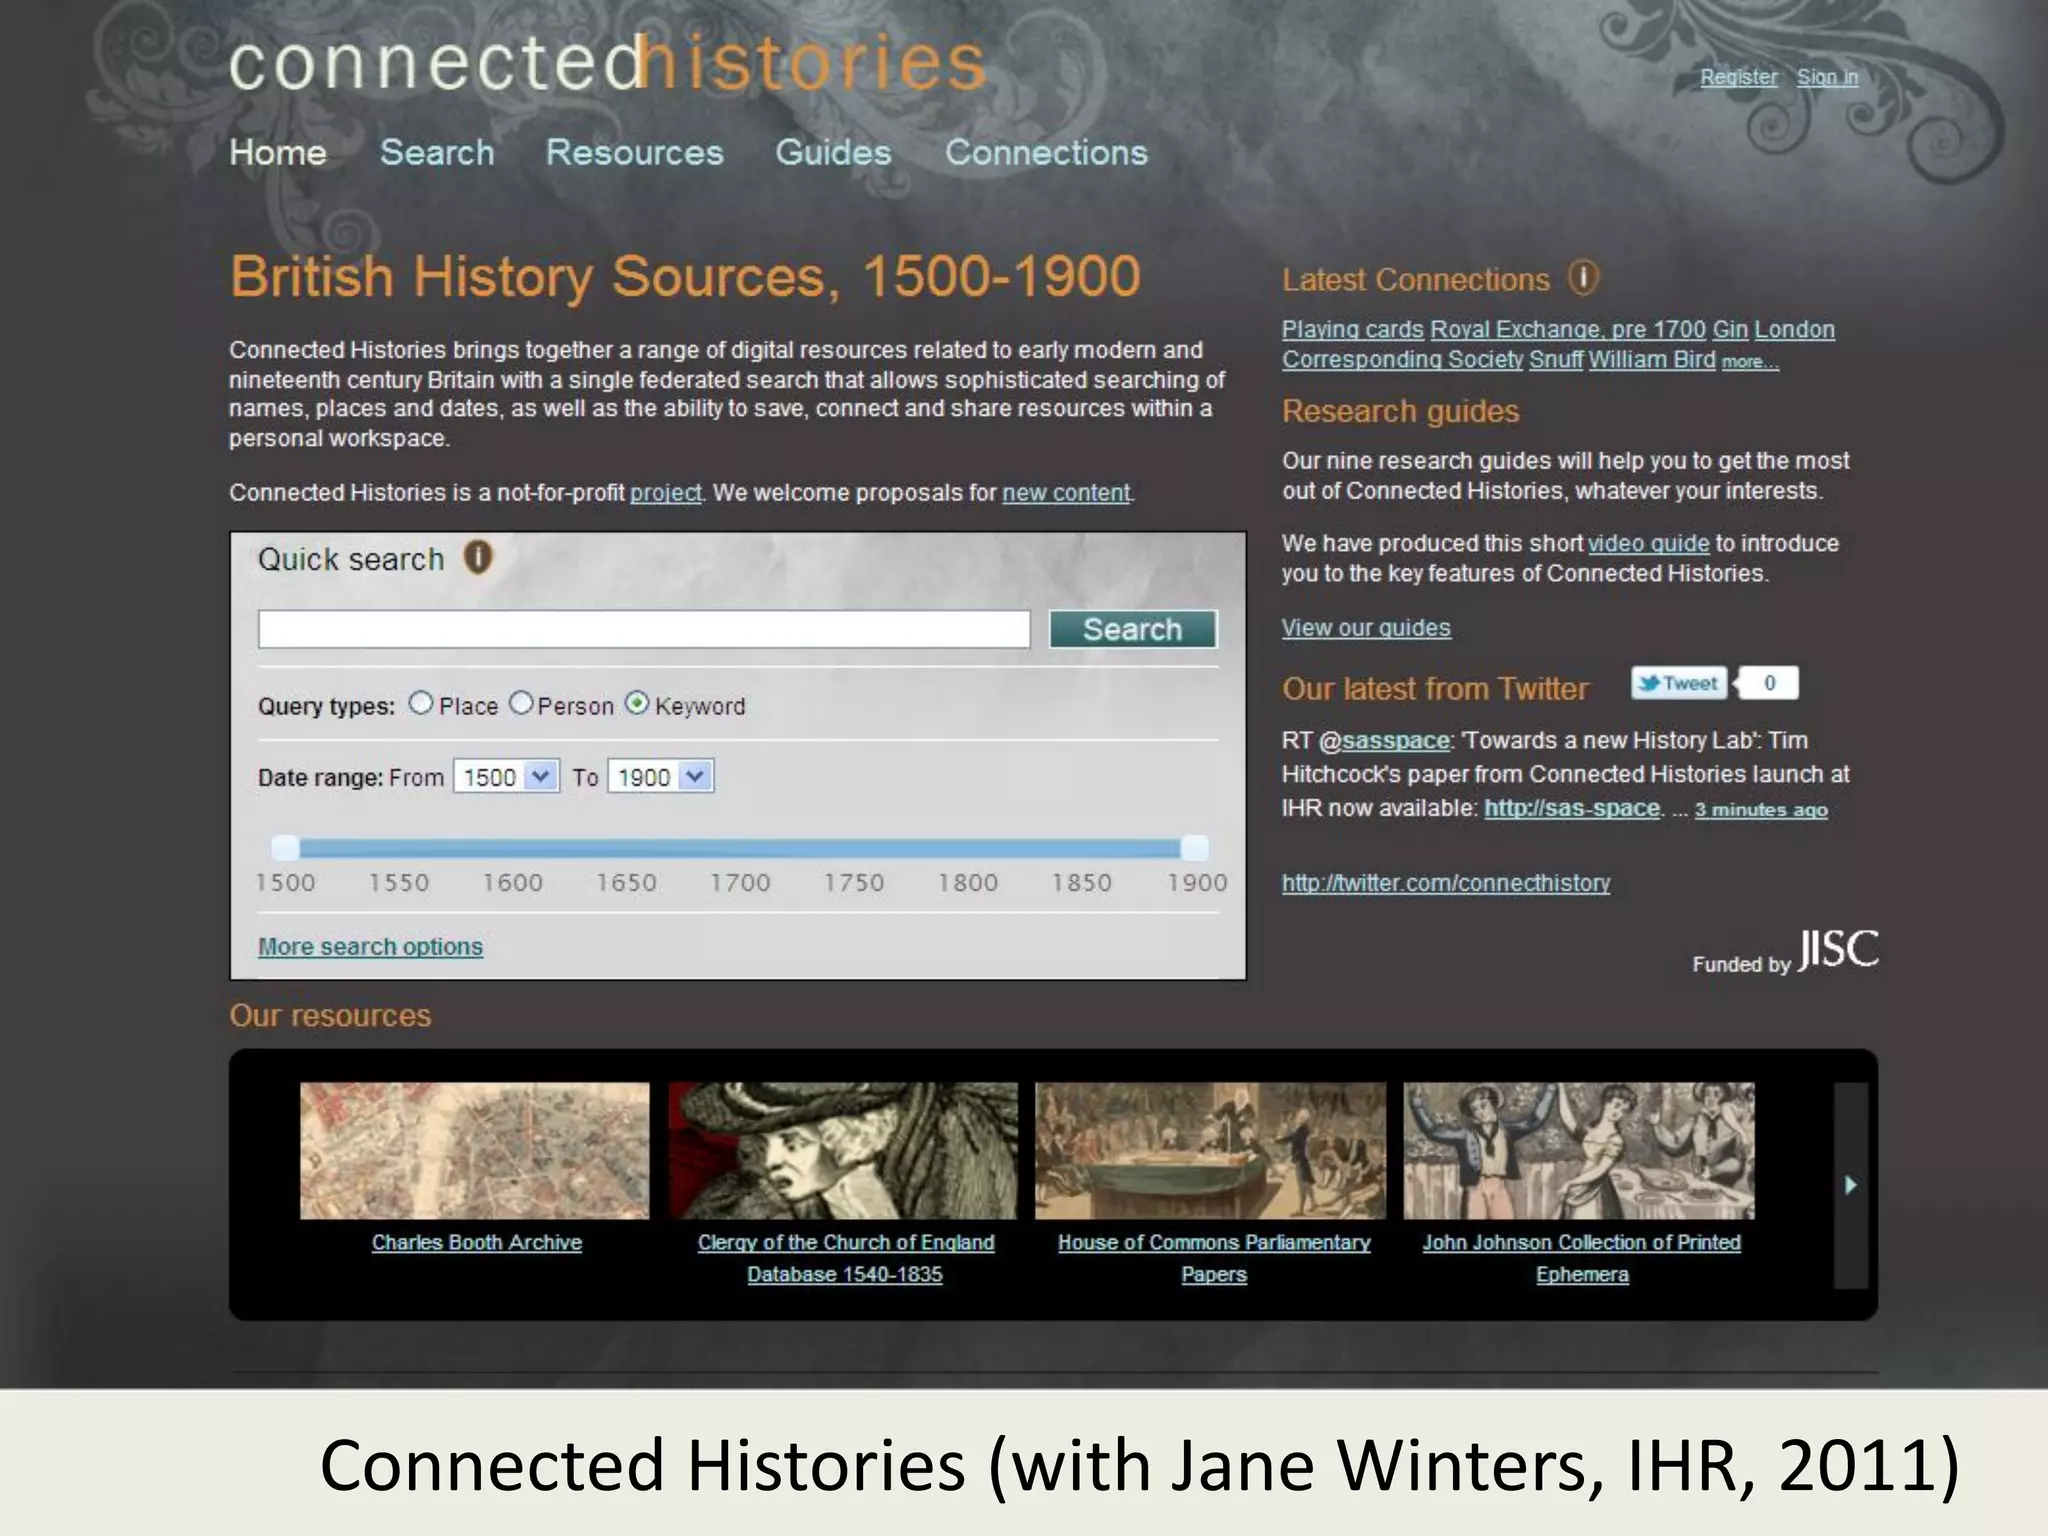Open the Clergy of the Church thumbnail image
The image size is (2048, 1536).
[843, 1150]
